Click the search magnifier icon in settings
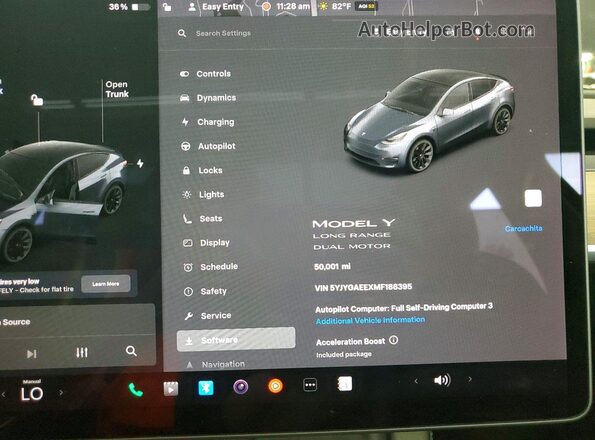The width and height of the screenshot is (595, 440). point(182,33)
